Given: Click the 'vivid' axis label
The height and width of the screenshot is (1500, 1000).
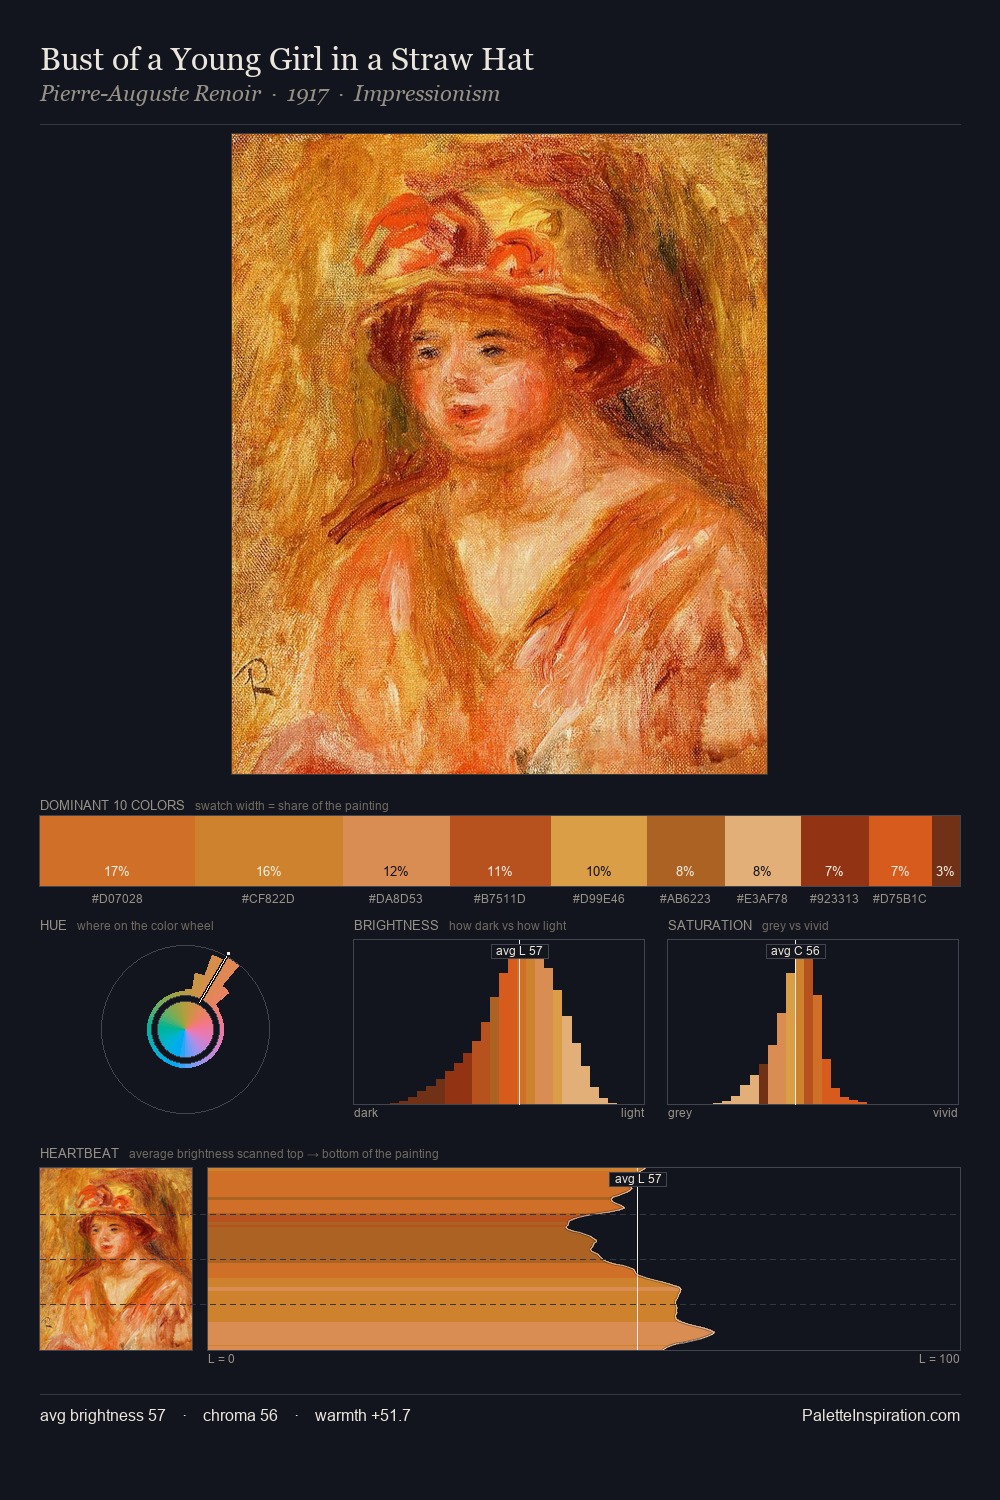Looking at the screenshot, I should [x=945, y=1113].
